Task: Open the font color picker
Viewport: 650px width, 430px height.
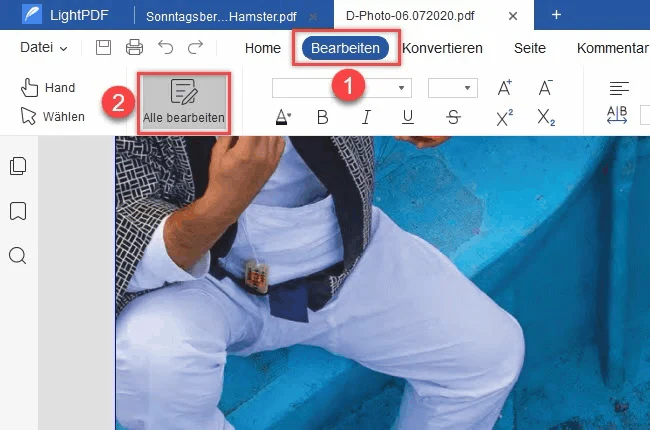Action: [x=284, y=118]
